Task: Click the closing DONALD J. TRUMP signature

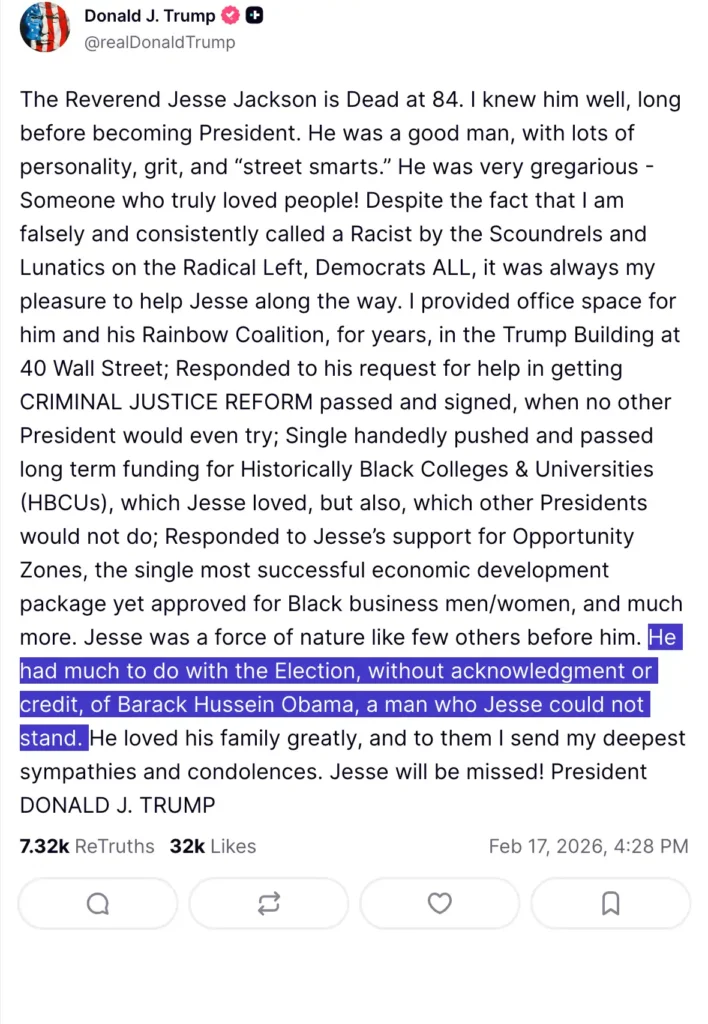Action: pos(117,806)
